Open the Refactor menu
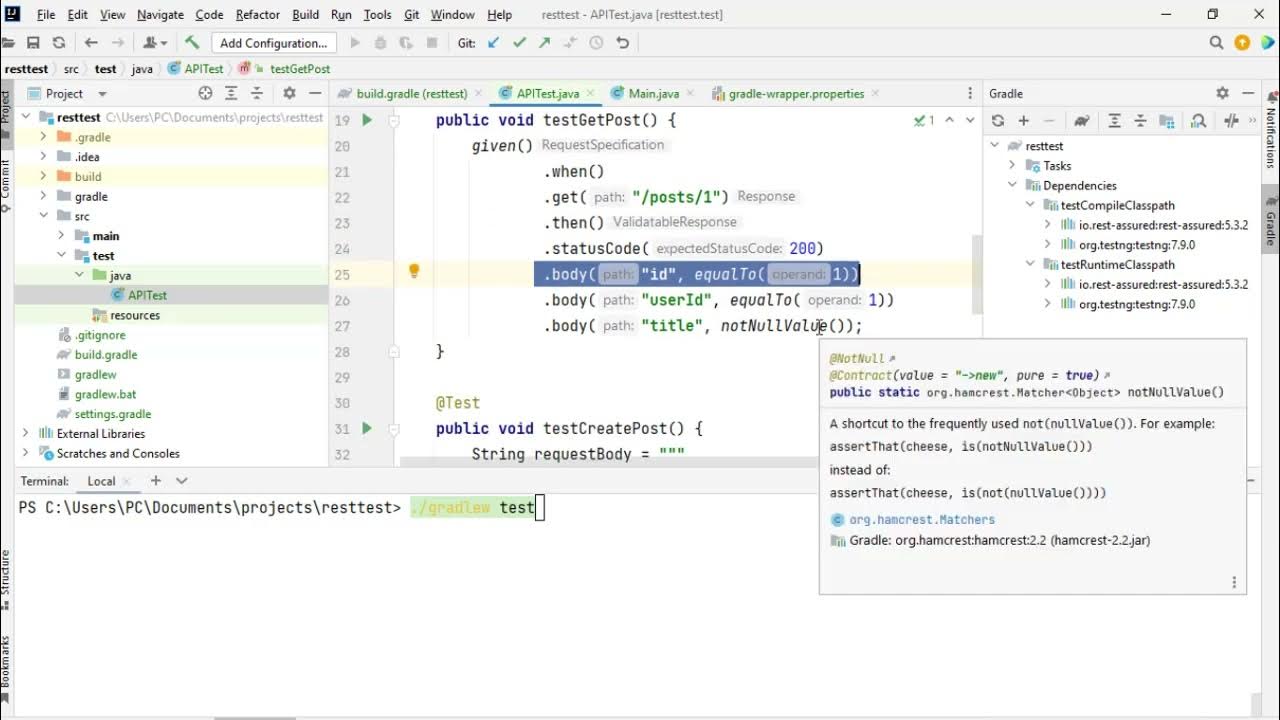This screenshot has height=720, width=1280. tap(258, 15)
